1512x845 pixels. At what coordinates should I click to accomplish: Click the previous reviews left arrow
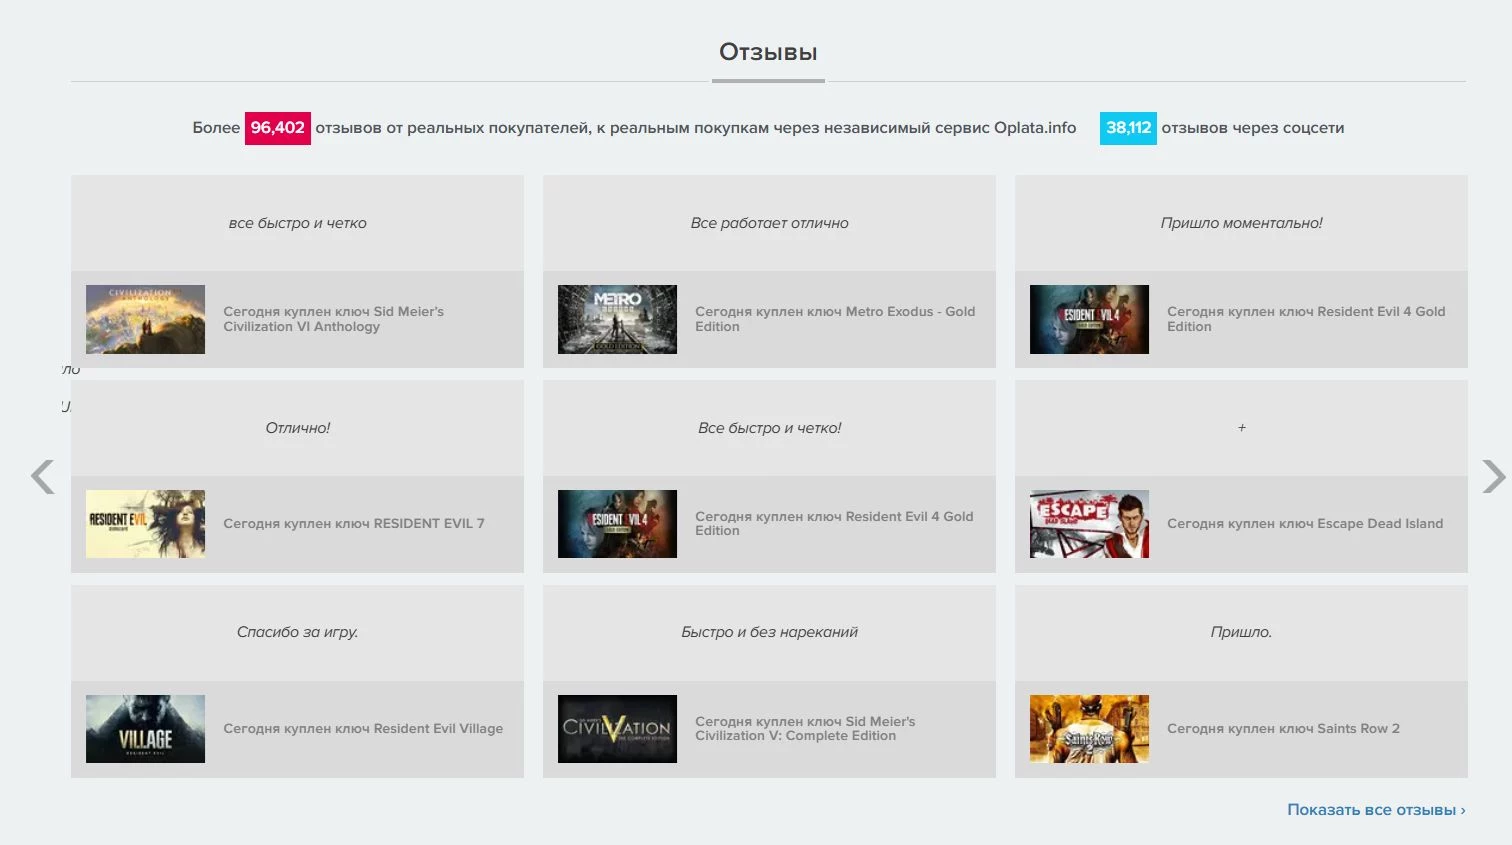click(x=42, y=477)
